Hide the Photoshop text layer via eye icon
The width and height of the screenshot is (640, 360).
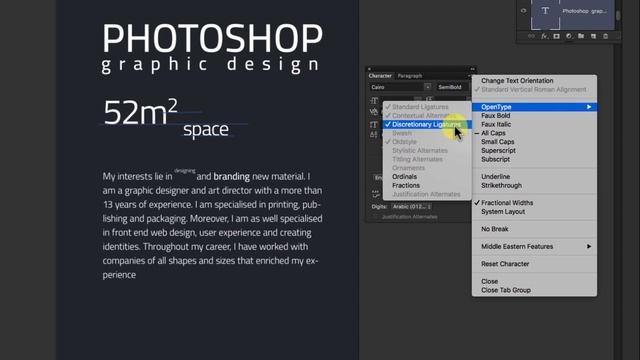[x=523, y=11]
